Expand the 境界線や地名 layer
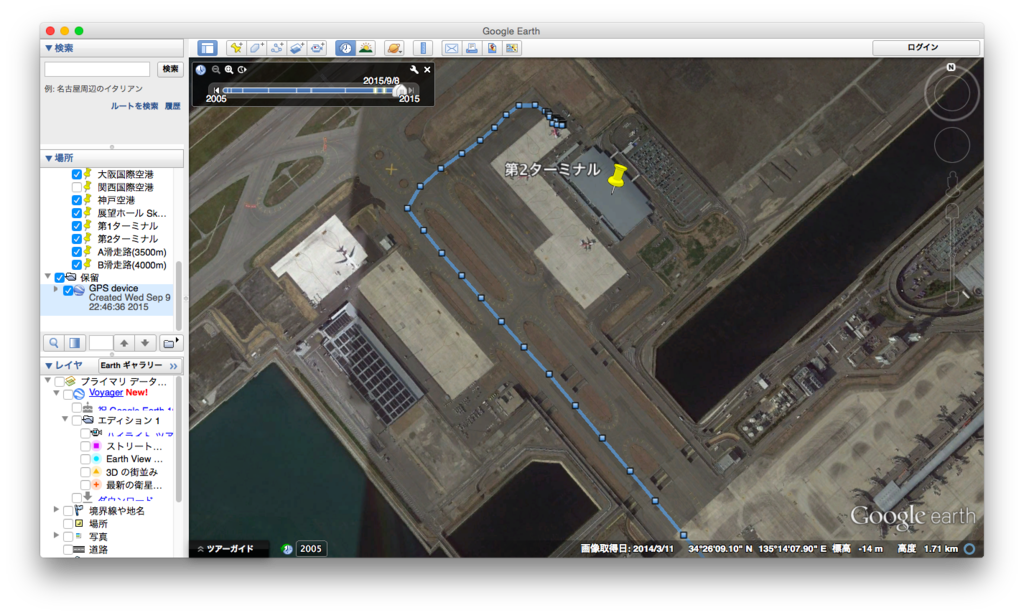Image resolution: width=1024 pixels, height=615 pixels. (x=56, y=509)
